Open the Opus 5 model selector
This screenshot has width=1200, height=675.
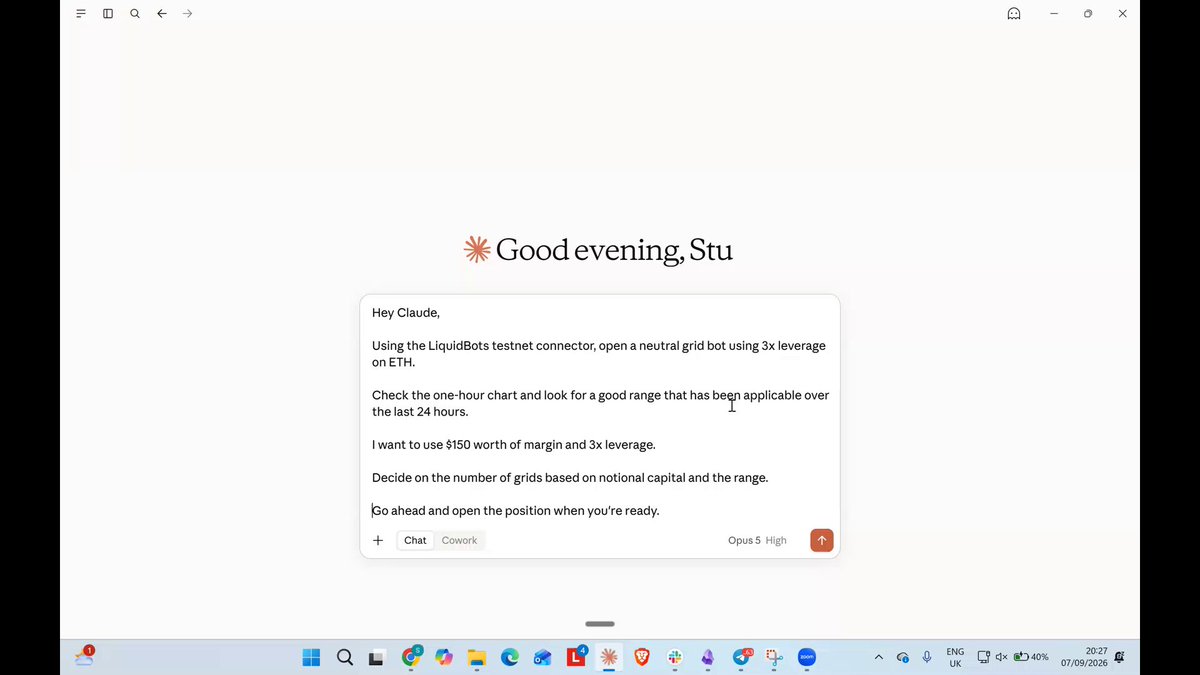[x=744, y=540]
